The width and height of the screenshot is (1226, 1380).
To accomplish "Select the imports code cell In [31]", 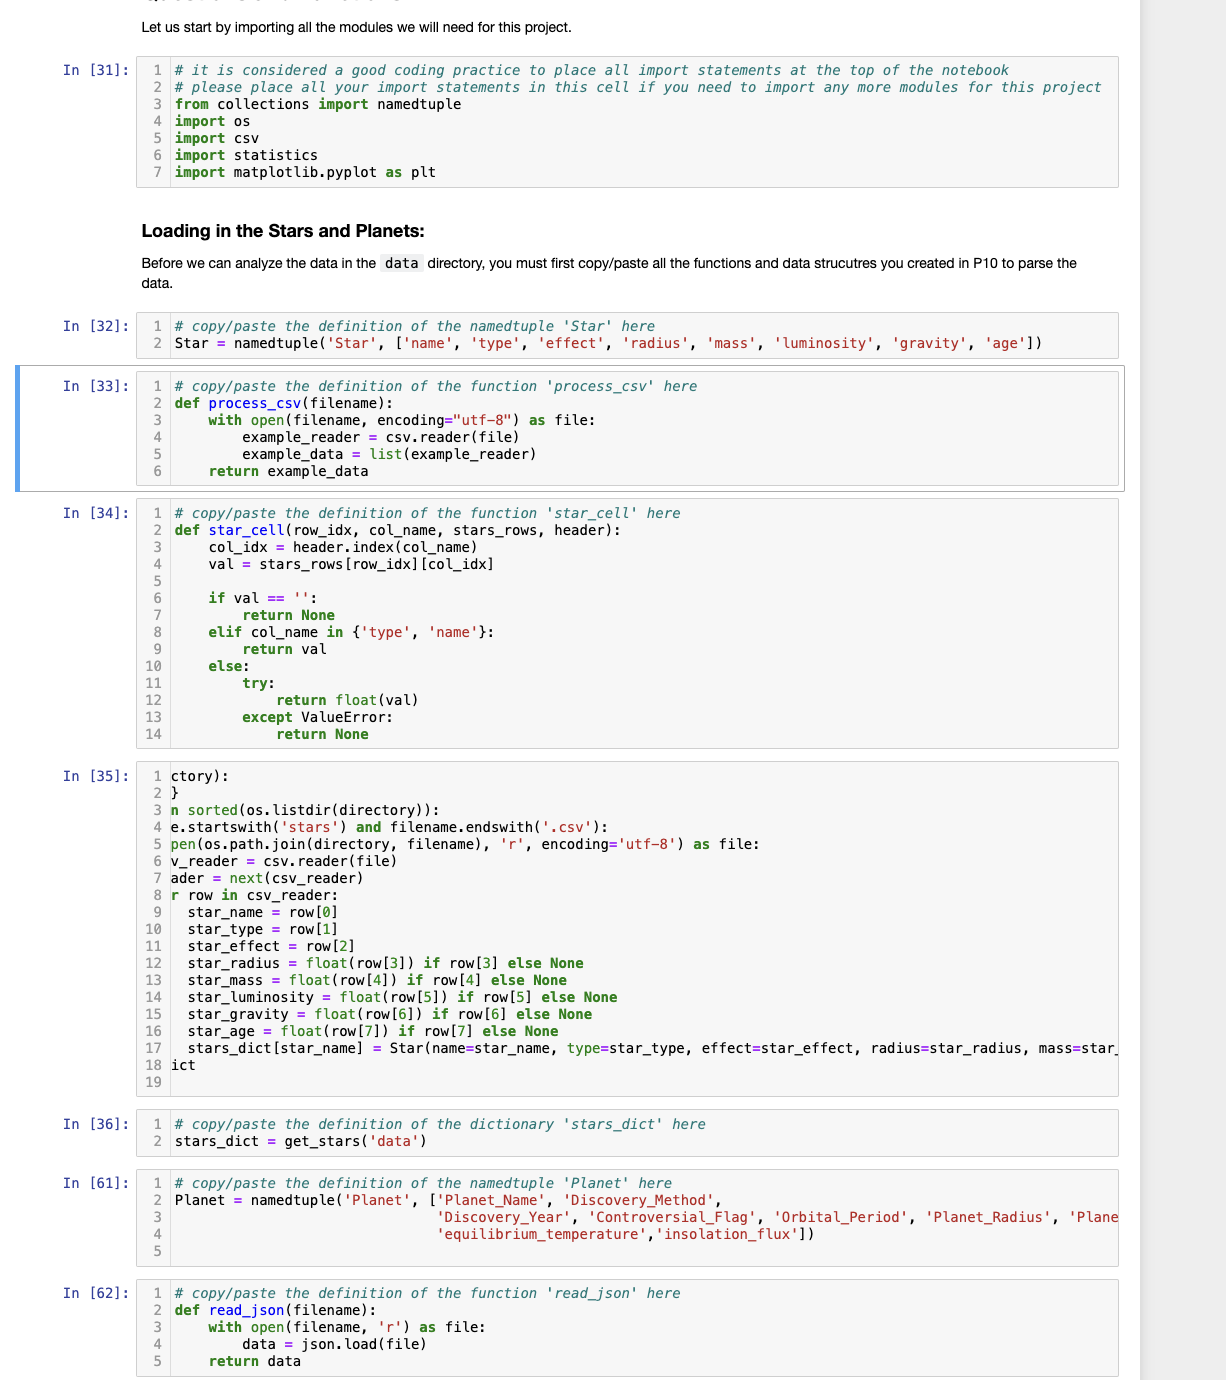I will click(x=627, y=122).
